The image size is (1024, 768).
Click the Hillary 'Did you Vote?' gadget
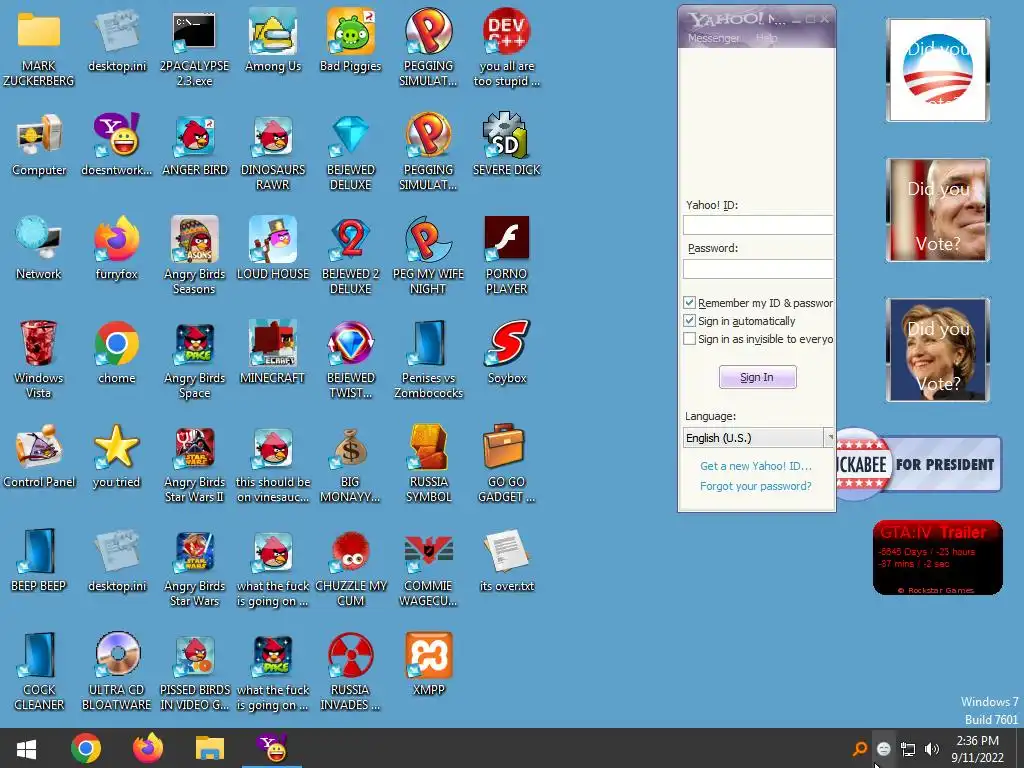pyautogui.click(x=938, y=350)
